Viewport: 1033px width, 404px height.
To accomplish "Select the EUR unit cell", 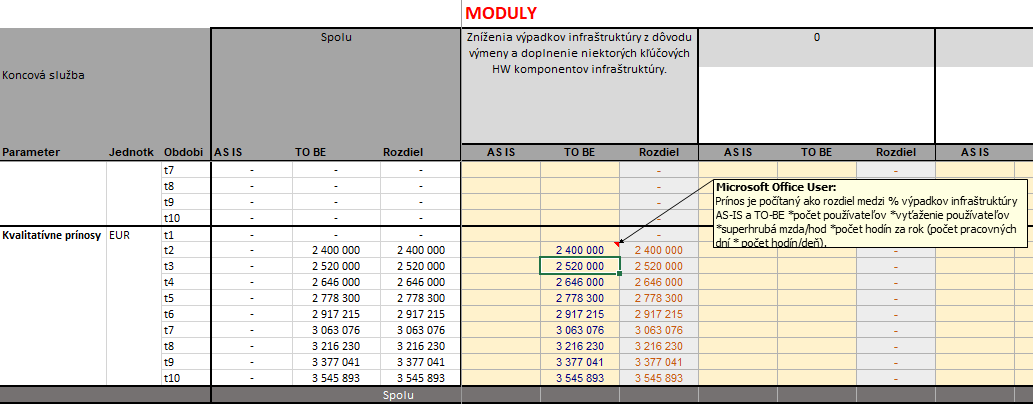I will (134, 234).
